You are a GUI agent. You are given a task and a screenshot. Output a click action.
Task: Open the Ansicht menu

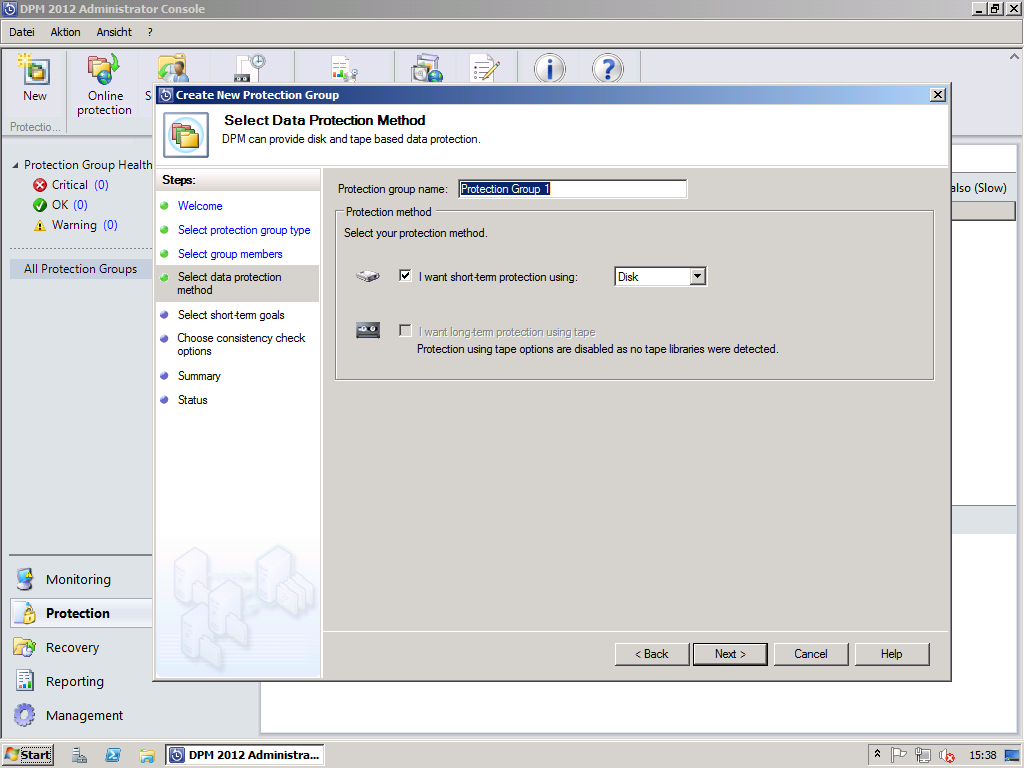coord(114,32)
